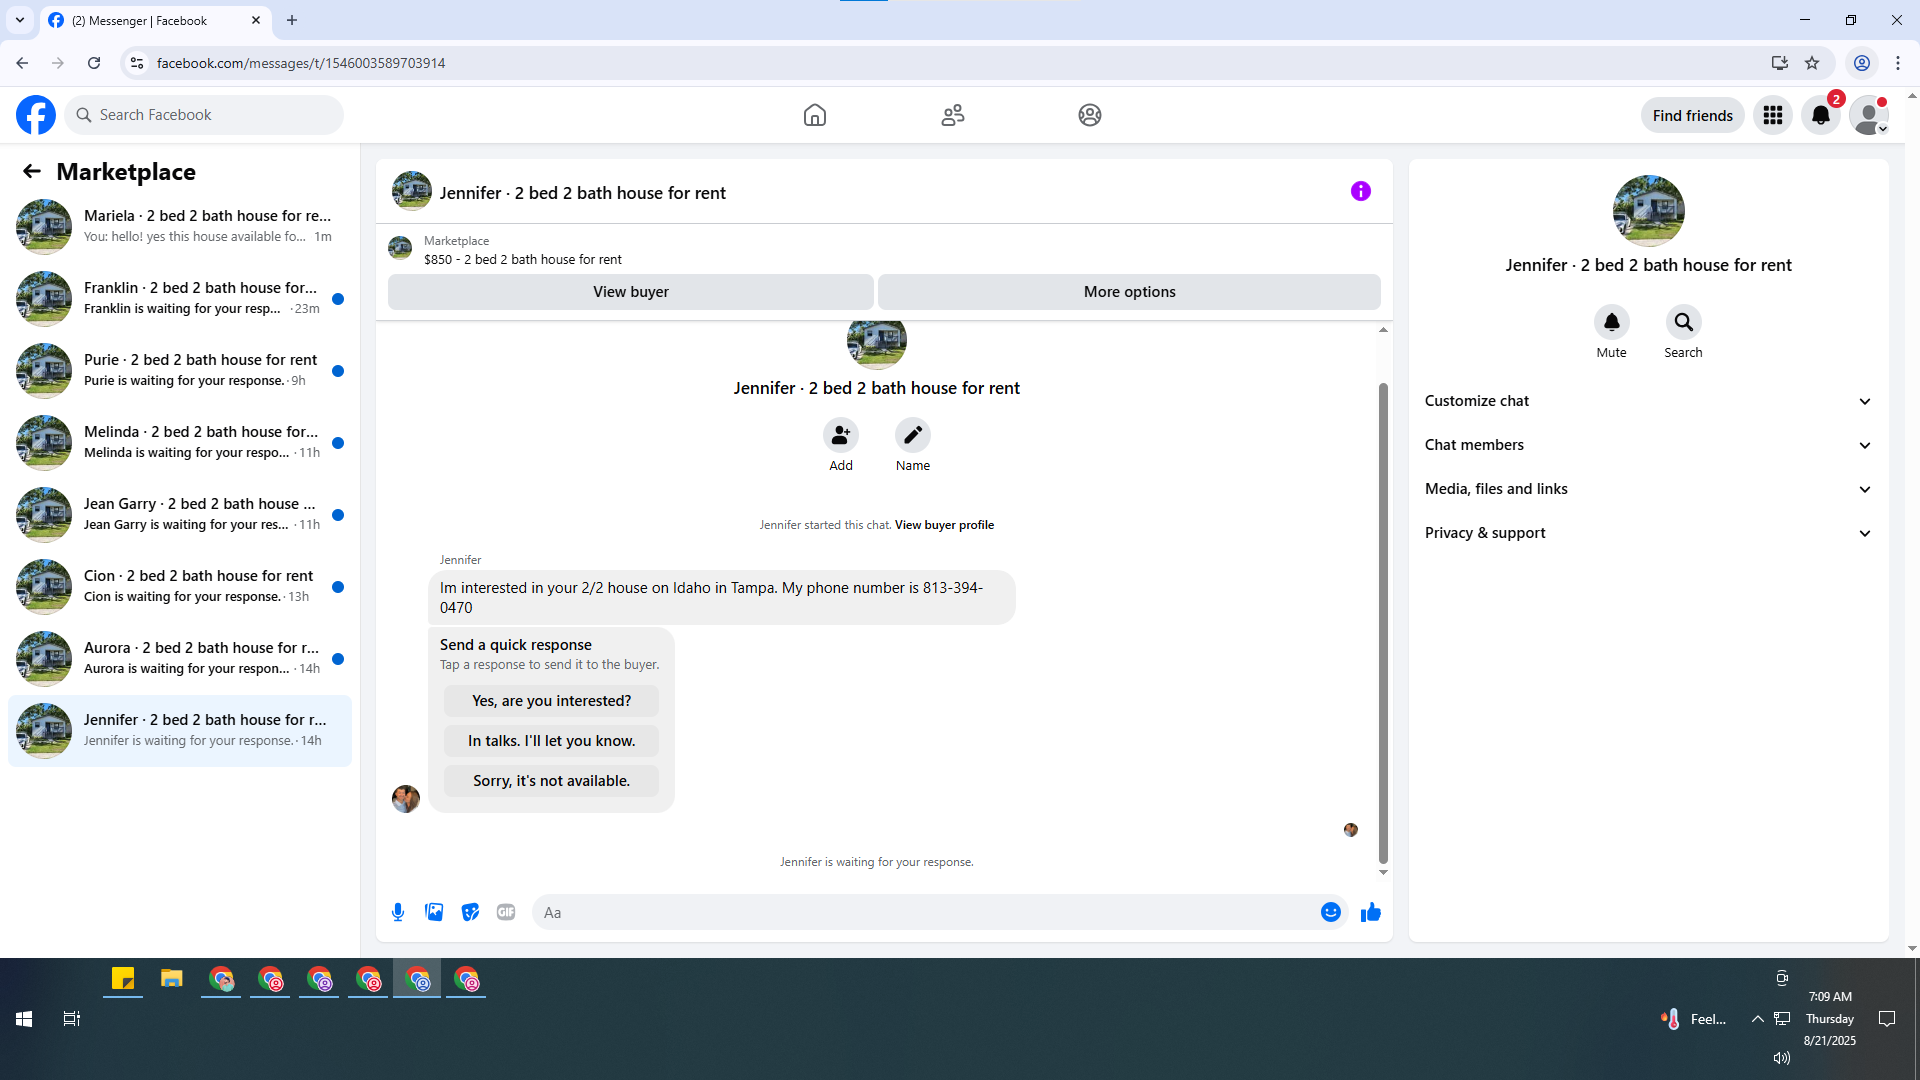Open the notifications bell
The height and width of the screenshot is (1080, 1920).
pos(1820,115)
